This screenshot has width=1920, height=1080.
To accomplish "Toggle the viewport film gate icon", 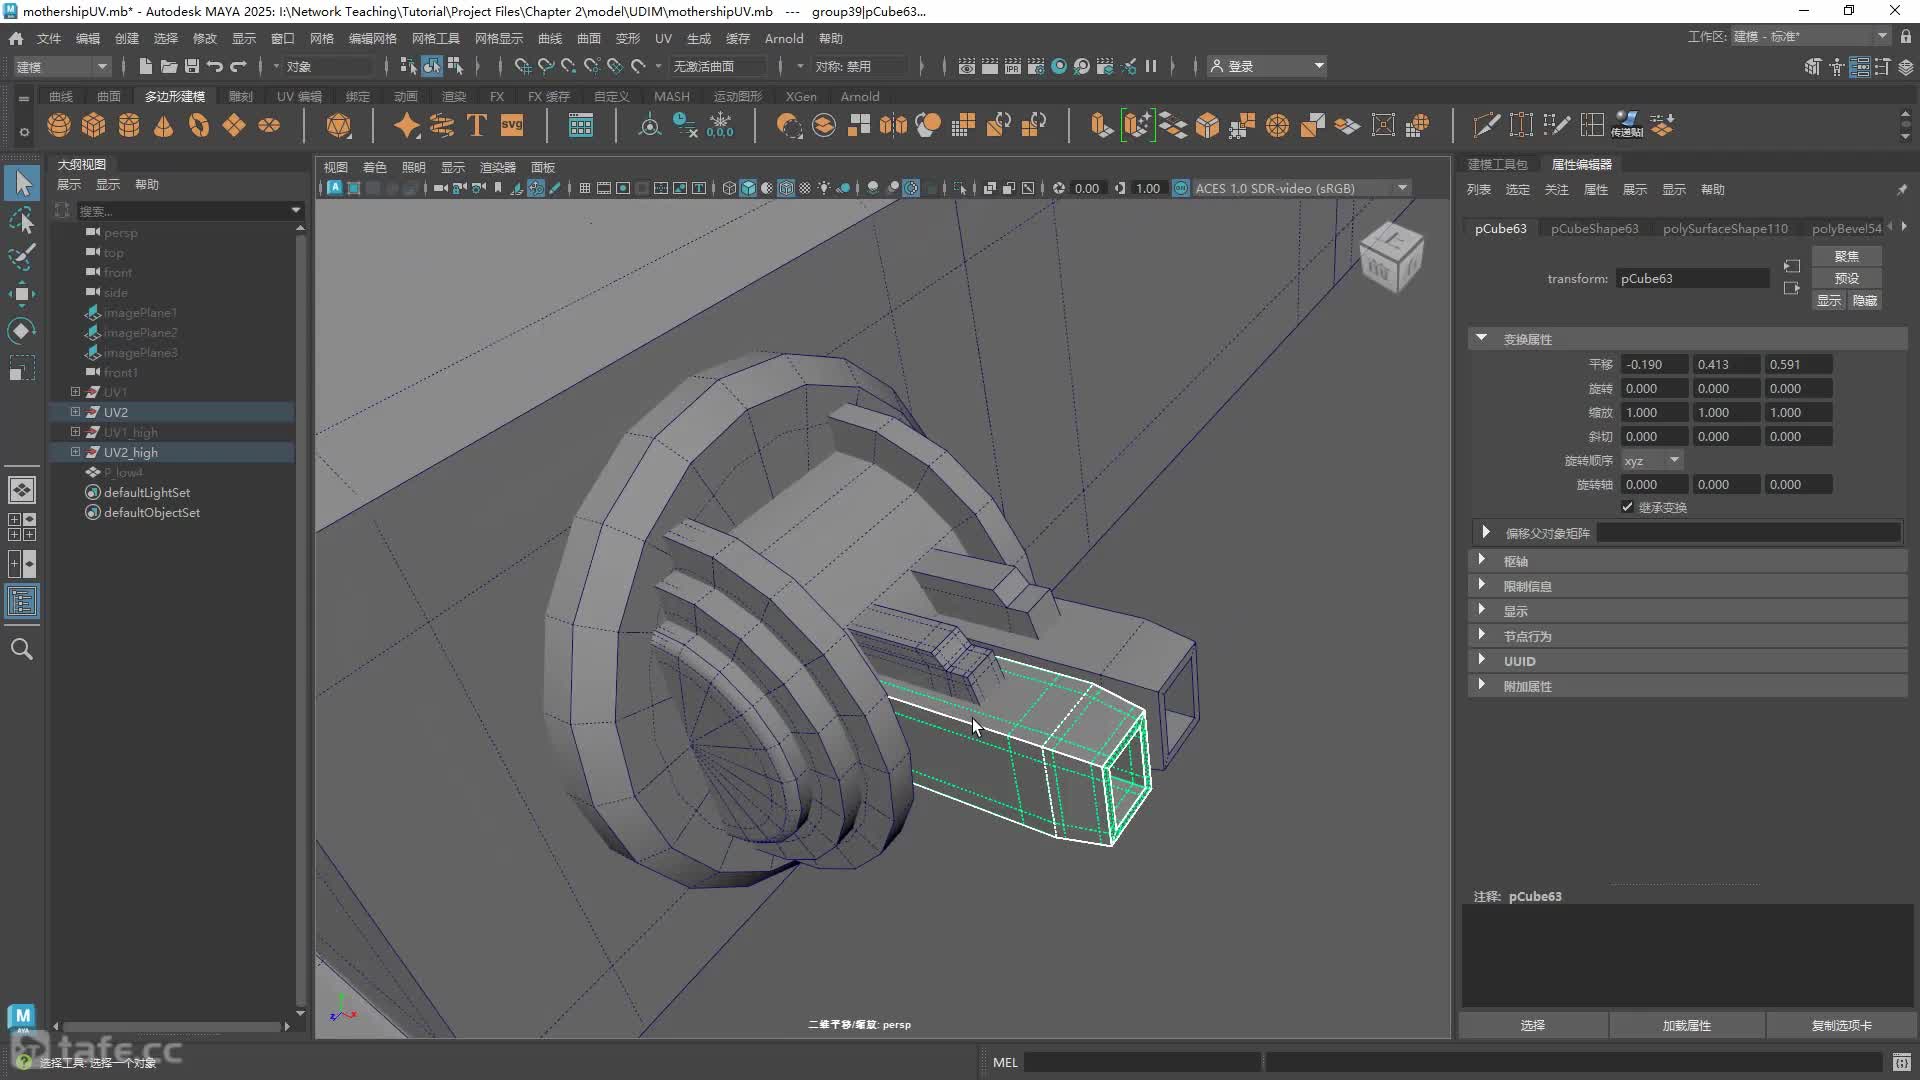I will [x=604, y=188].
